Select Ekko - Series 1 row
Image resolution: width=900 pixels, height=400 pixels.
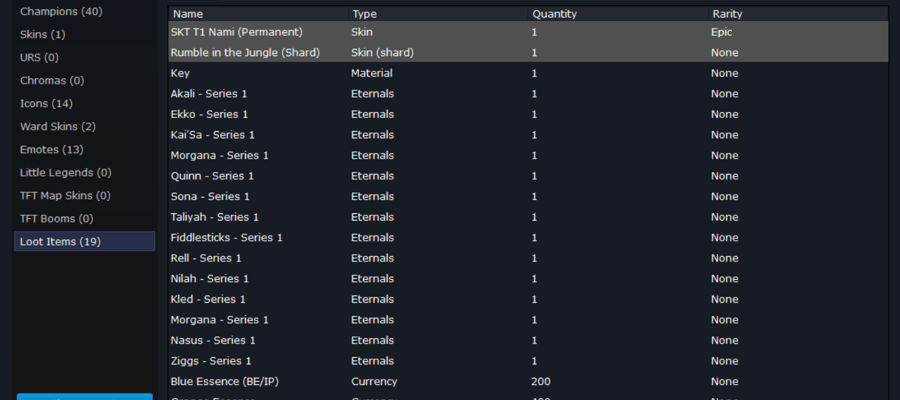[x=528, y=114]
